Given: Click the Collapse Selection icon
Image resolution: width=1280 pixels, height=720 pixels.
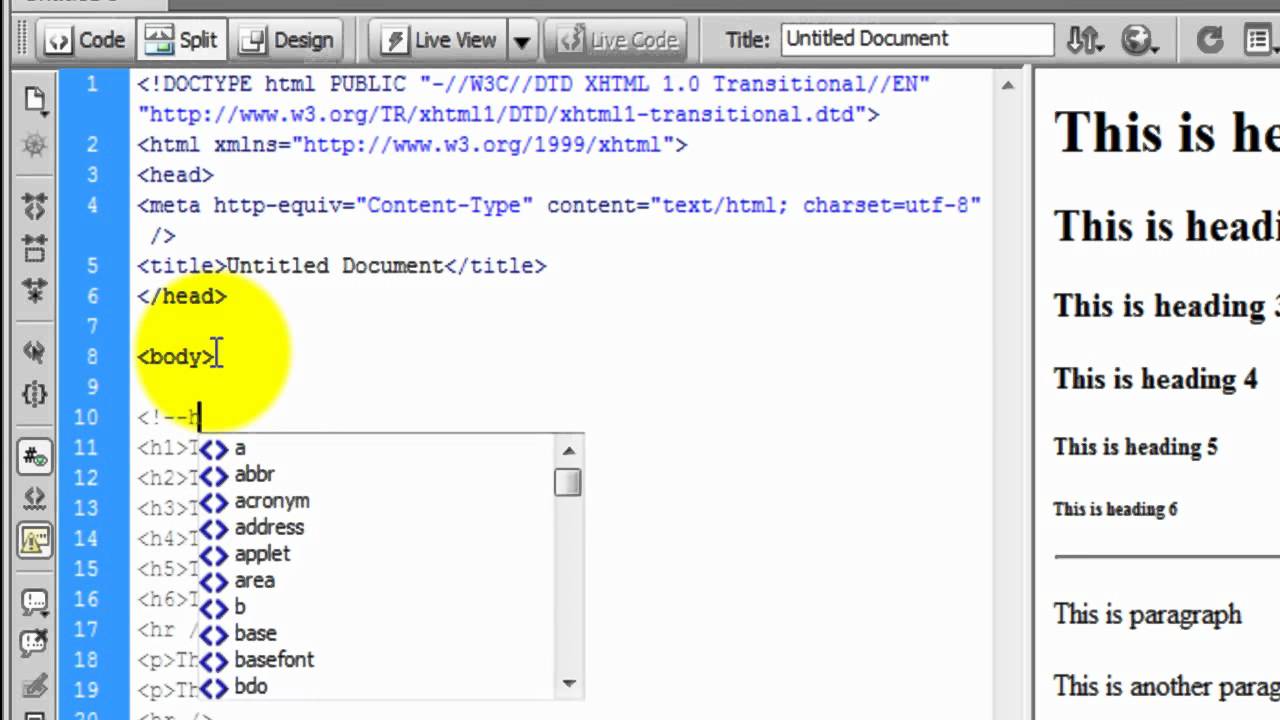Looking at the screenshot, I should coord(35,248).
